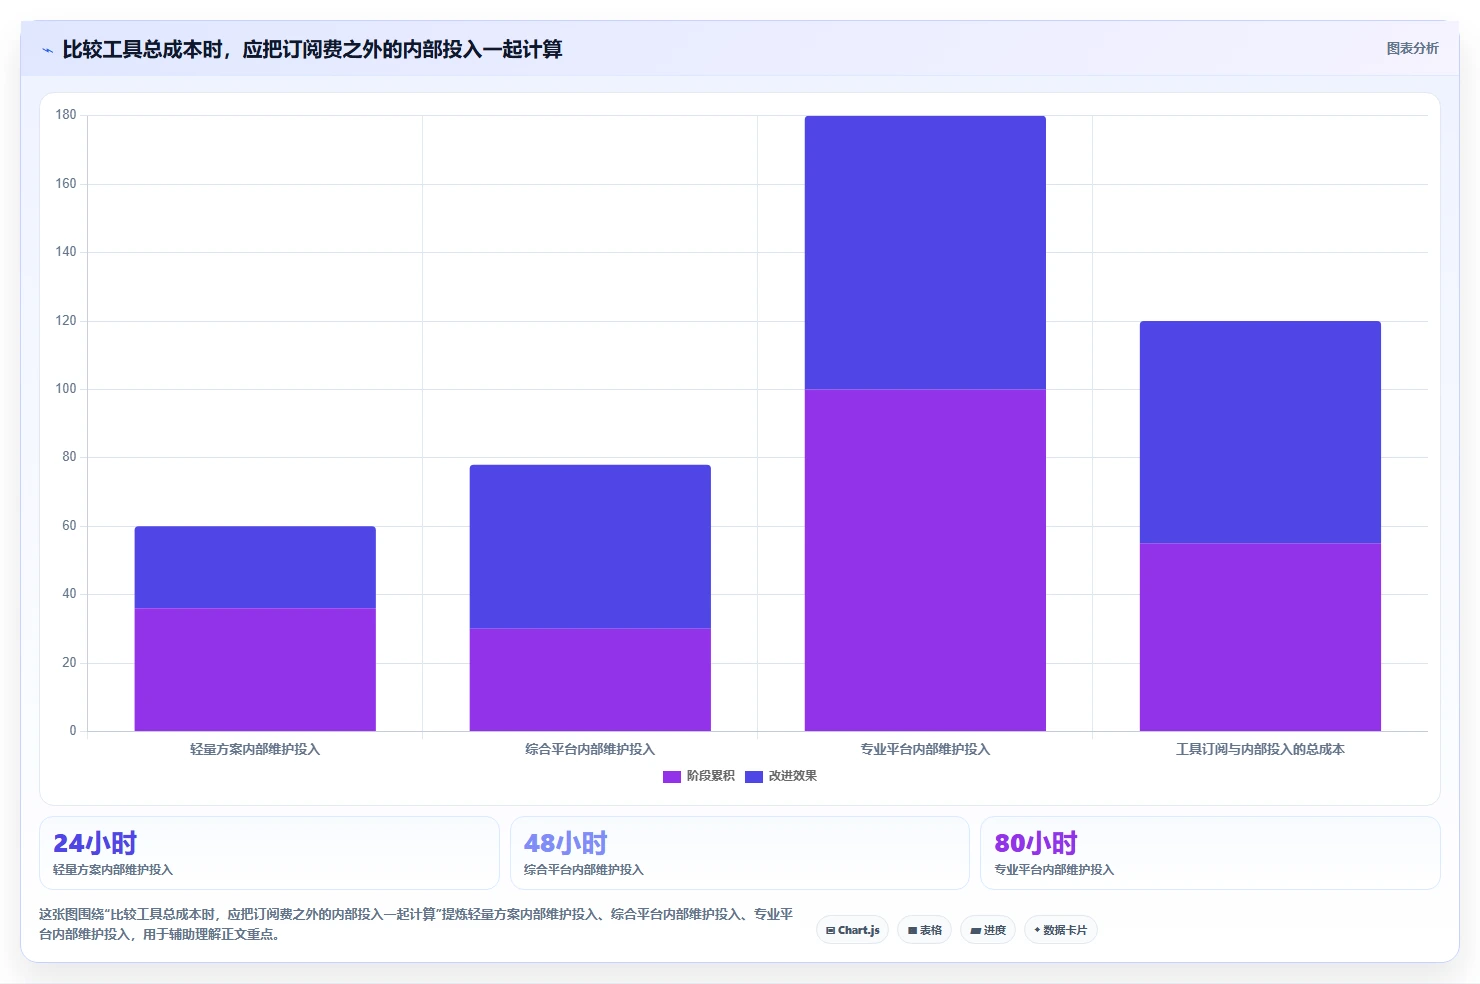Click x-axis label 综合平台内部维护投入
Image resolution: width=1480 pixels, height=984 pixels.
[x=590, y=749]
